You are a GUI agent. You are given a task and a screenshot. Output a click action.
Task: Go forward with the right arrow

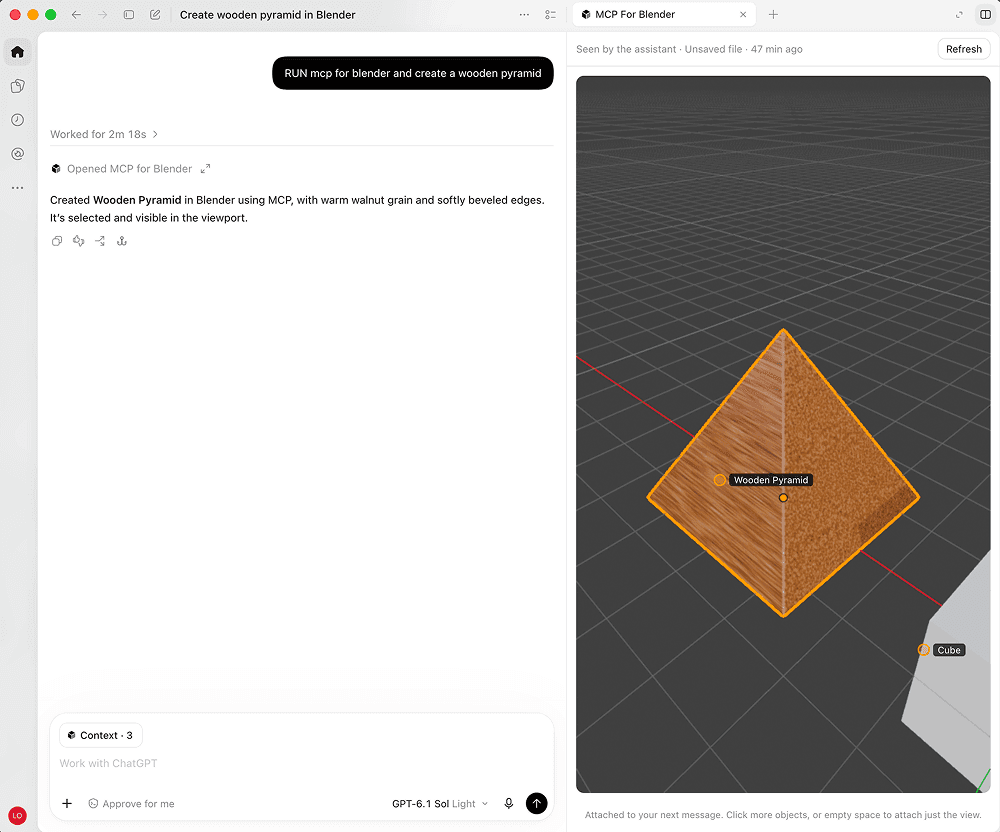point(103,15)
